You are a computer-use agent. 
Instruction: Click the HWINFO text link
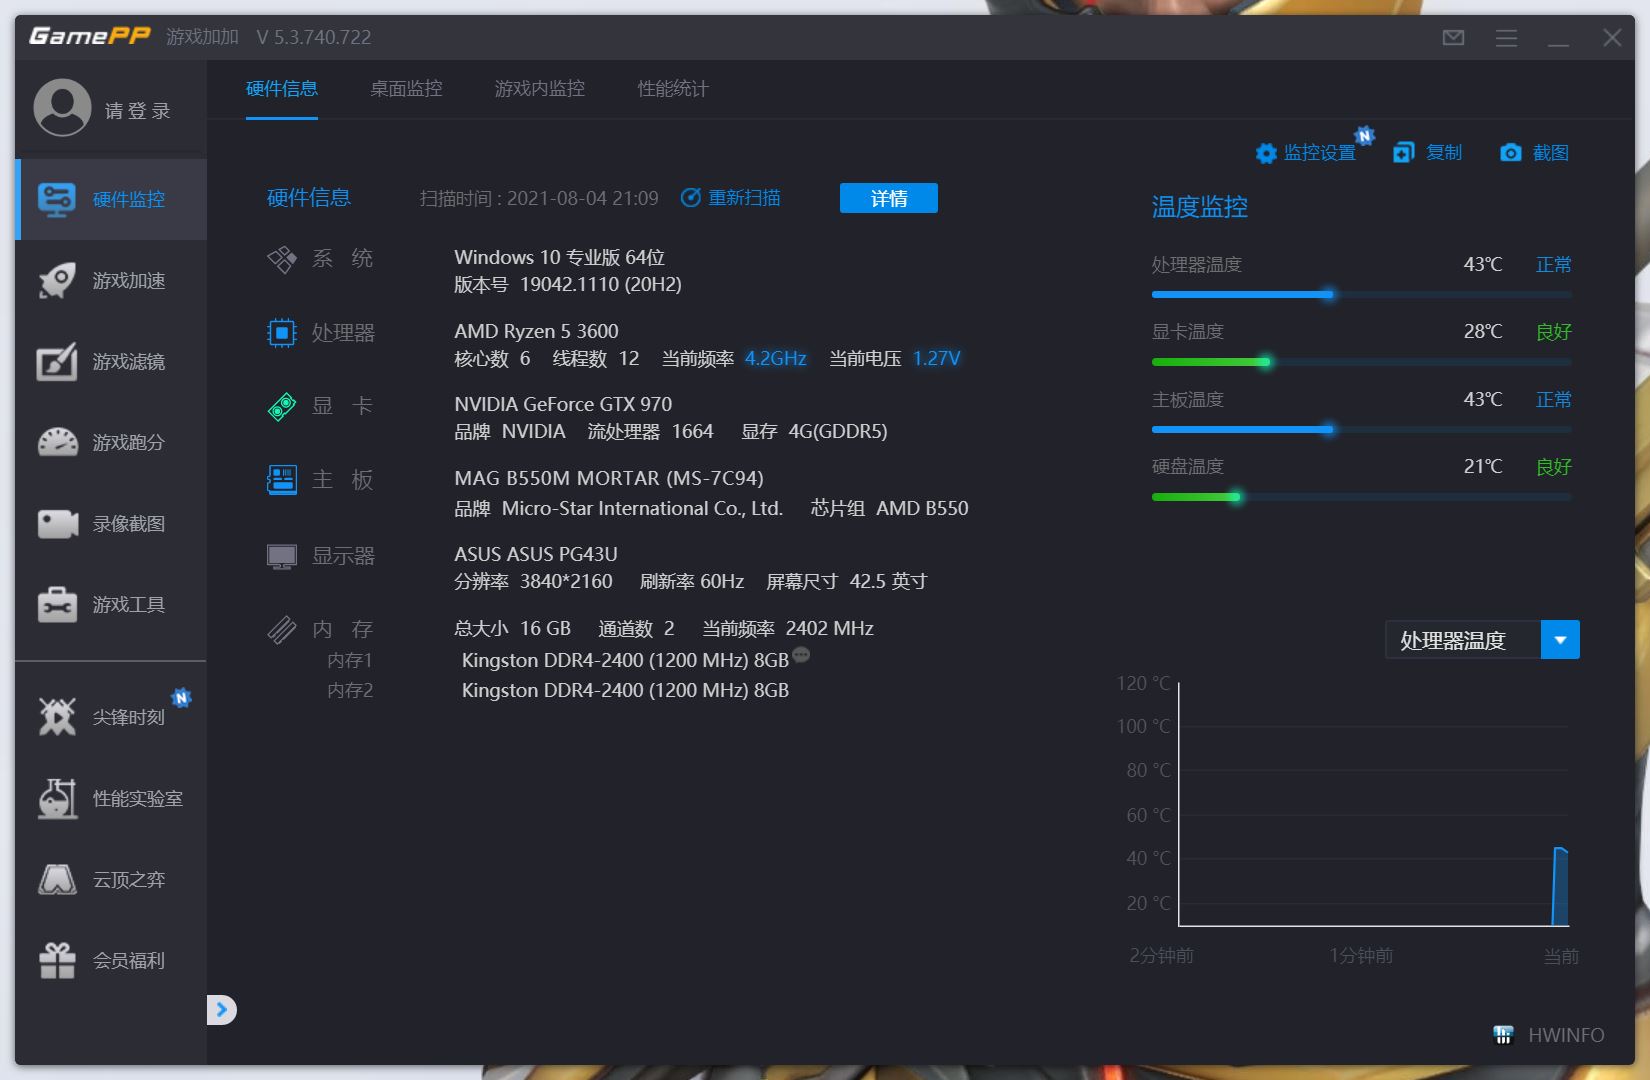tap(1566, 1035)
